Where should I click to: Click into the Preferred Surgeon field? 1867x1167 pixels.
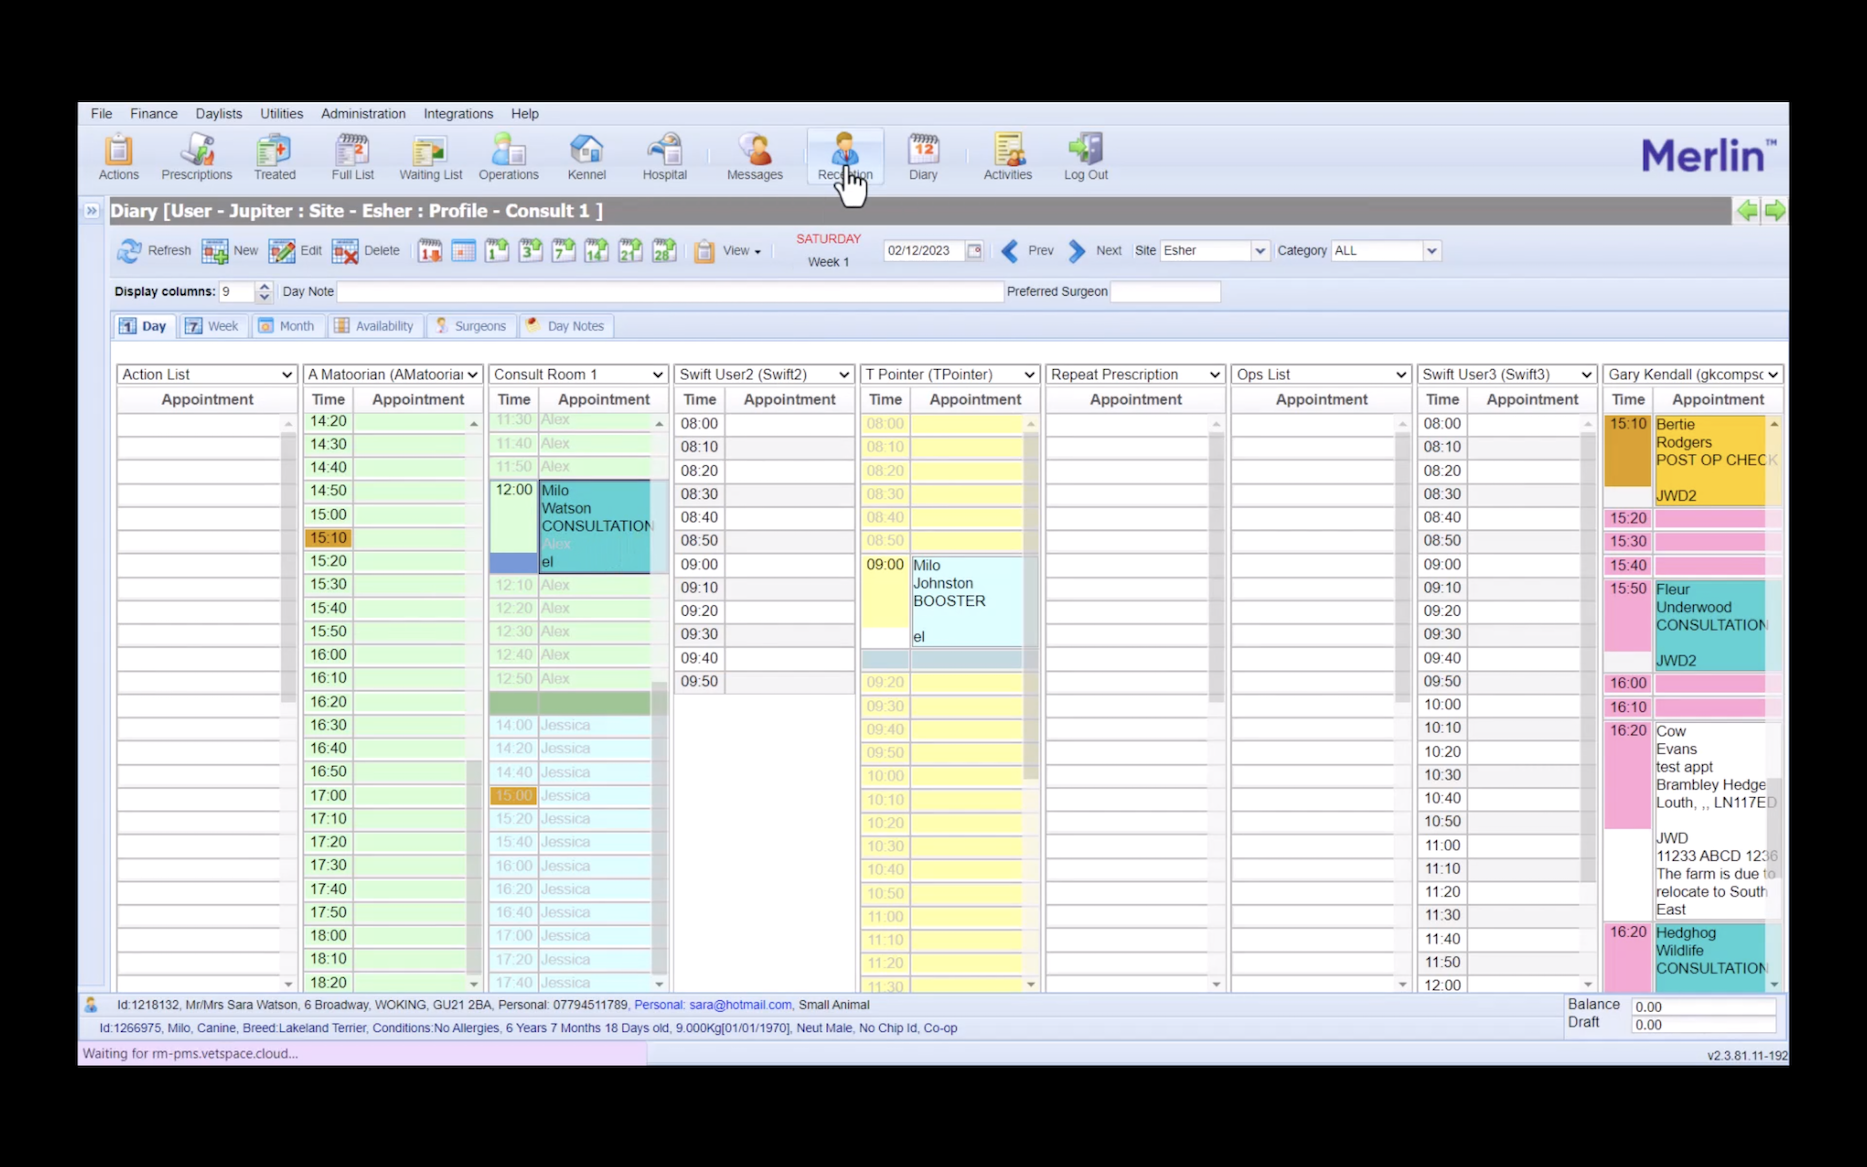(x=1165, y=292)
